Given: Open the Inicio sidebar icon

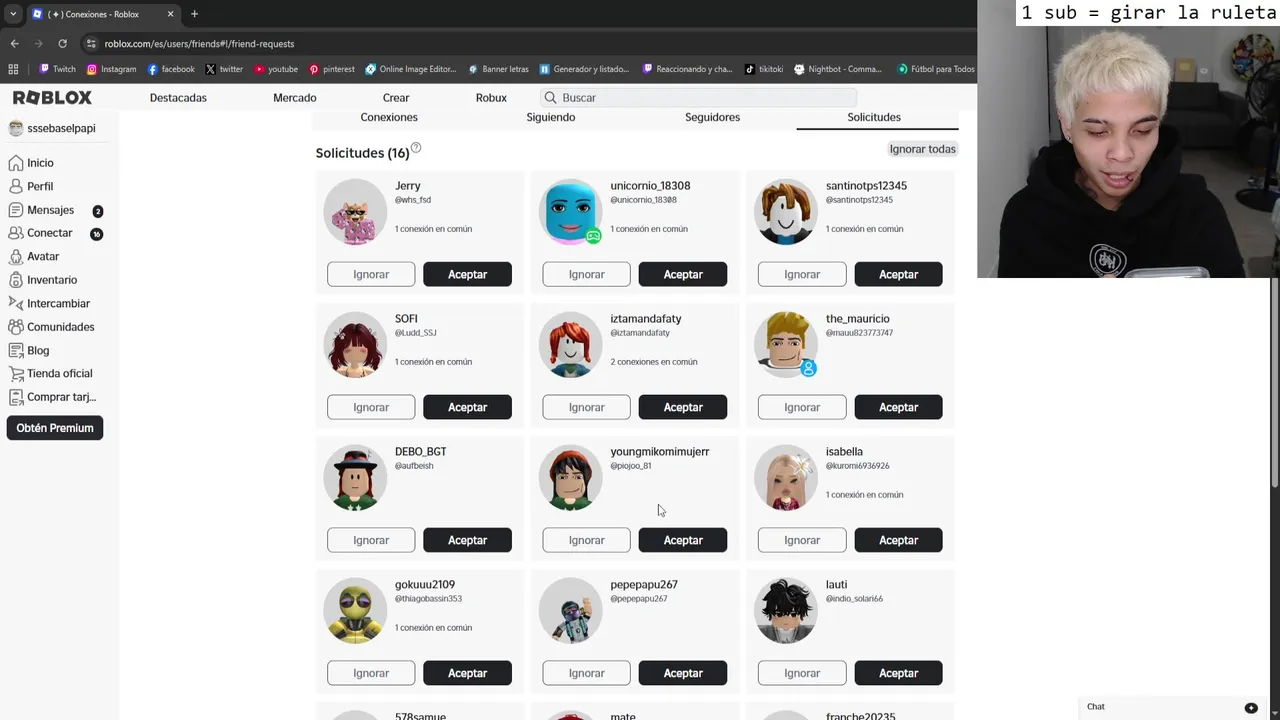Looking at the screenshot, I should click(15, 163).
